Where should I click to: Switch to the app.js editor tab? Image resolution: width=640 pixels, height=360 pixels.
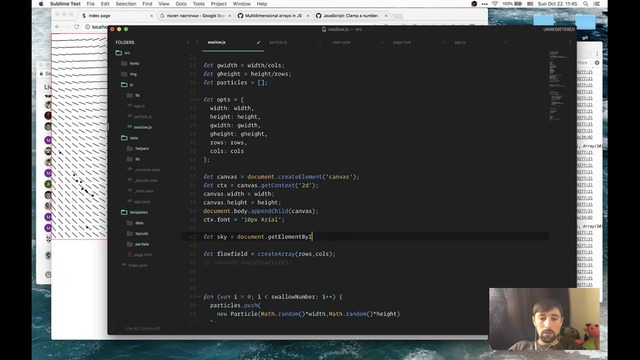pyautogui.click(x=460, y=42)
